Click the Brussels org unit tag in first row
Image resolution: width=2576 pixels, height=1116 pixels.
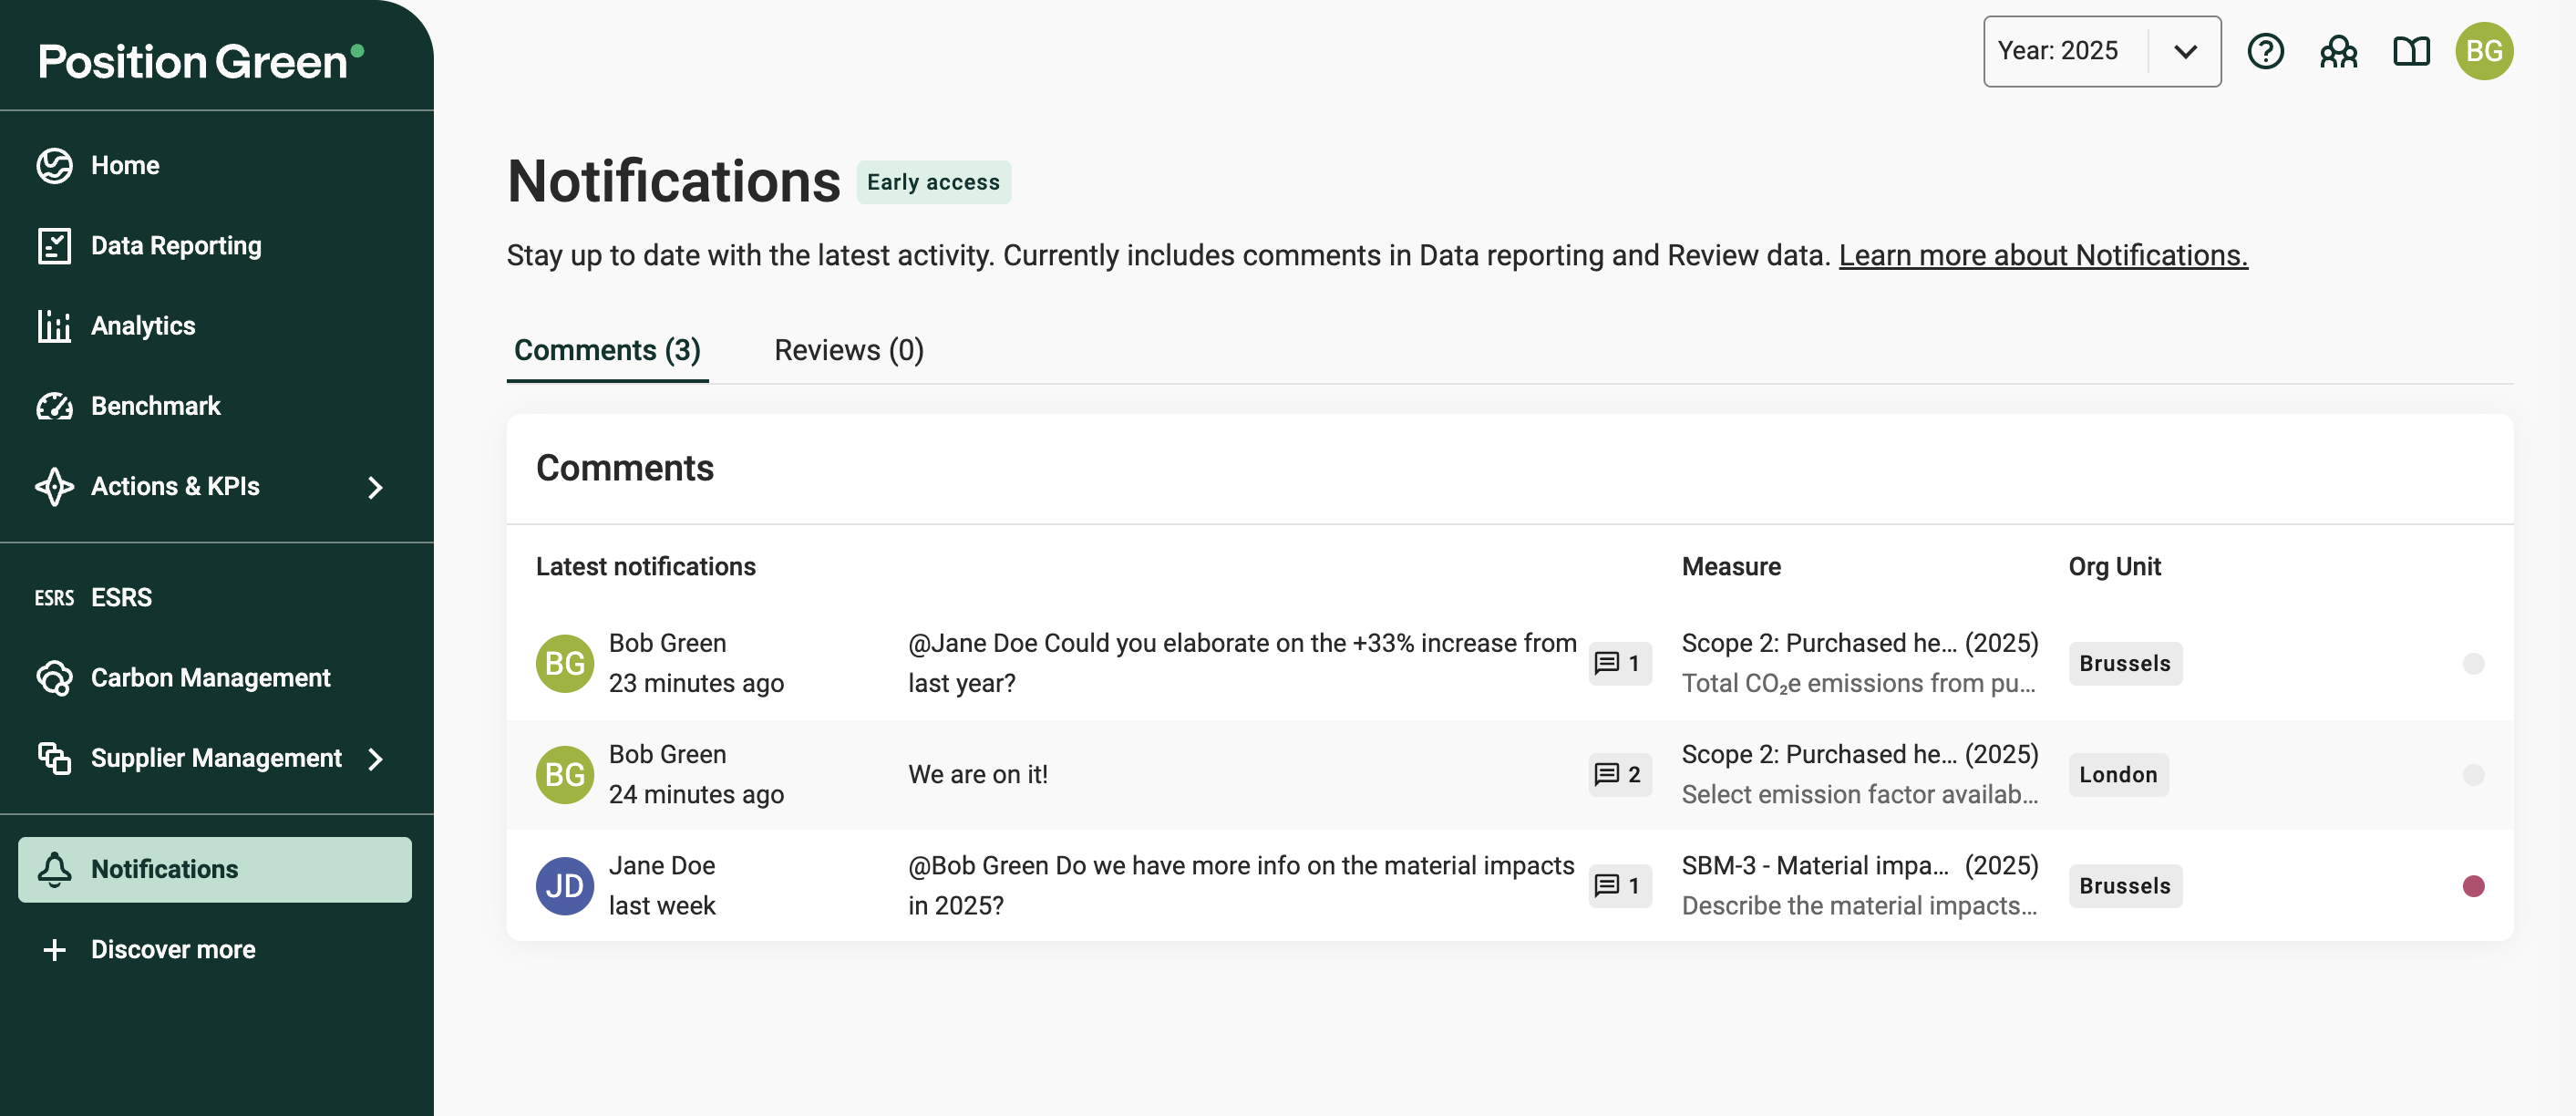click(x=2124, y=663)
